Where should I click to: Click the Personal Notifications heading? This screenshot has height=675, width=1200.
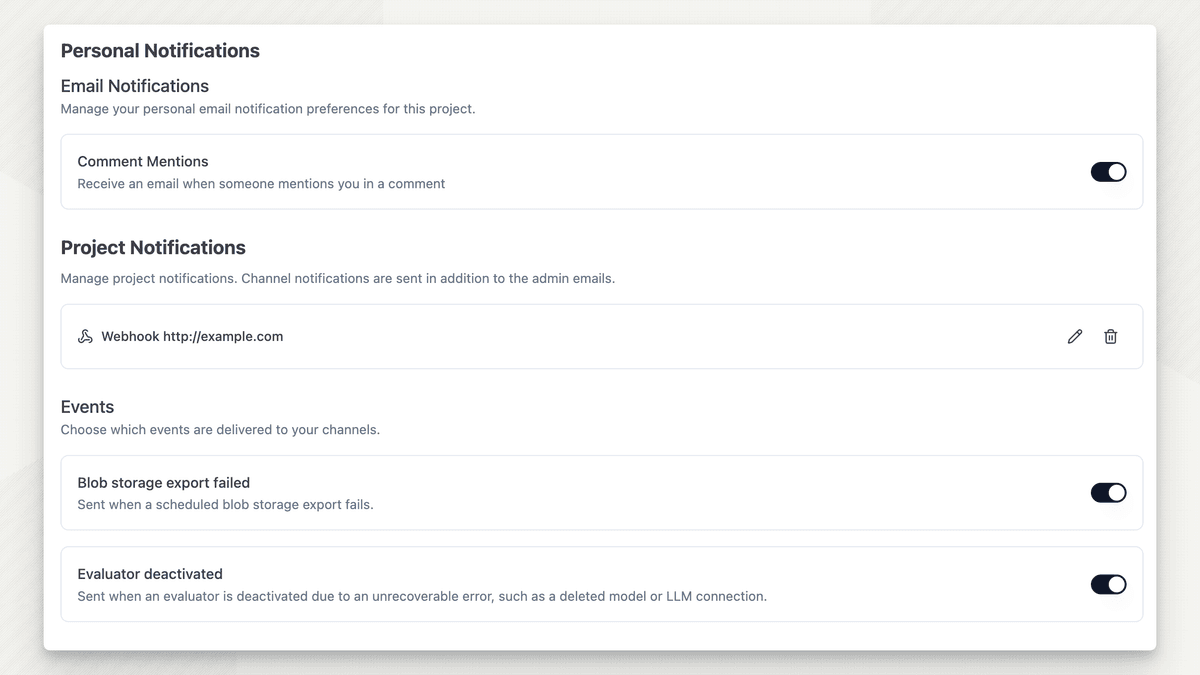tap(160, 51)
